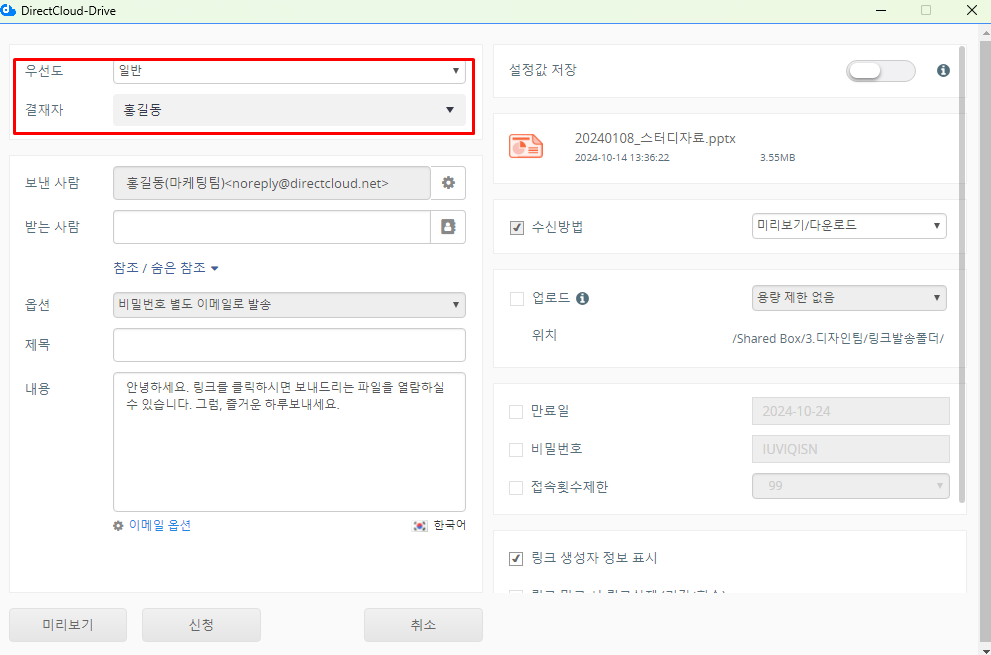
Task: Enable the 업로드 checkbox
Action: click(517, 298)
